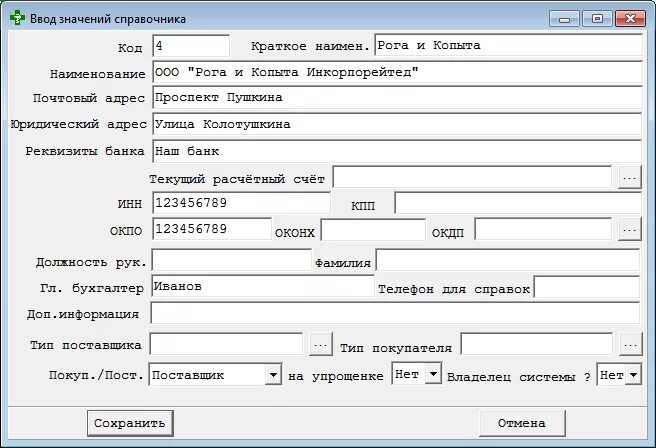This screenshot has width=656, height=448.
Task: Focus the Код field containing 4
Action: [191, 46]
